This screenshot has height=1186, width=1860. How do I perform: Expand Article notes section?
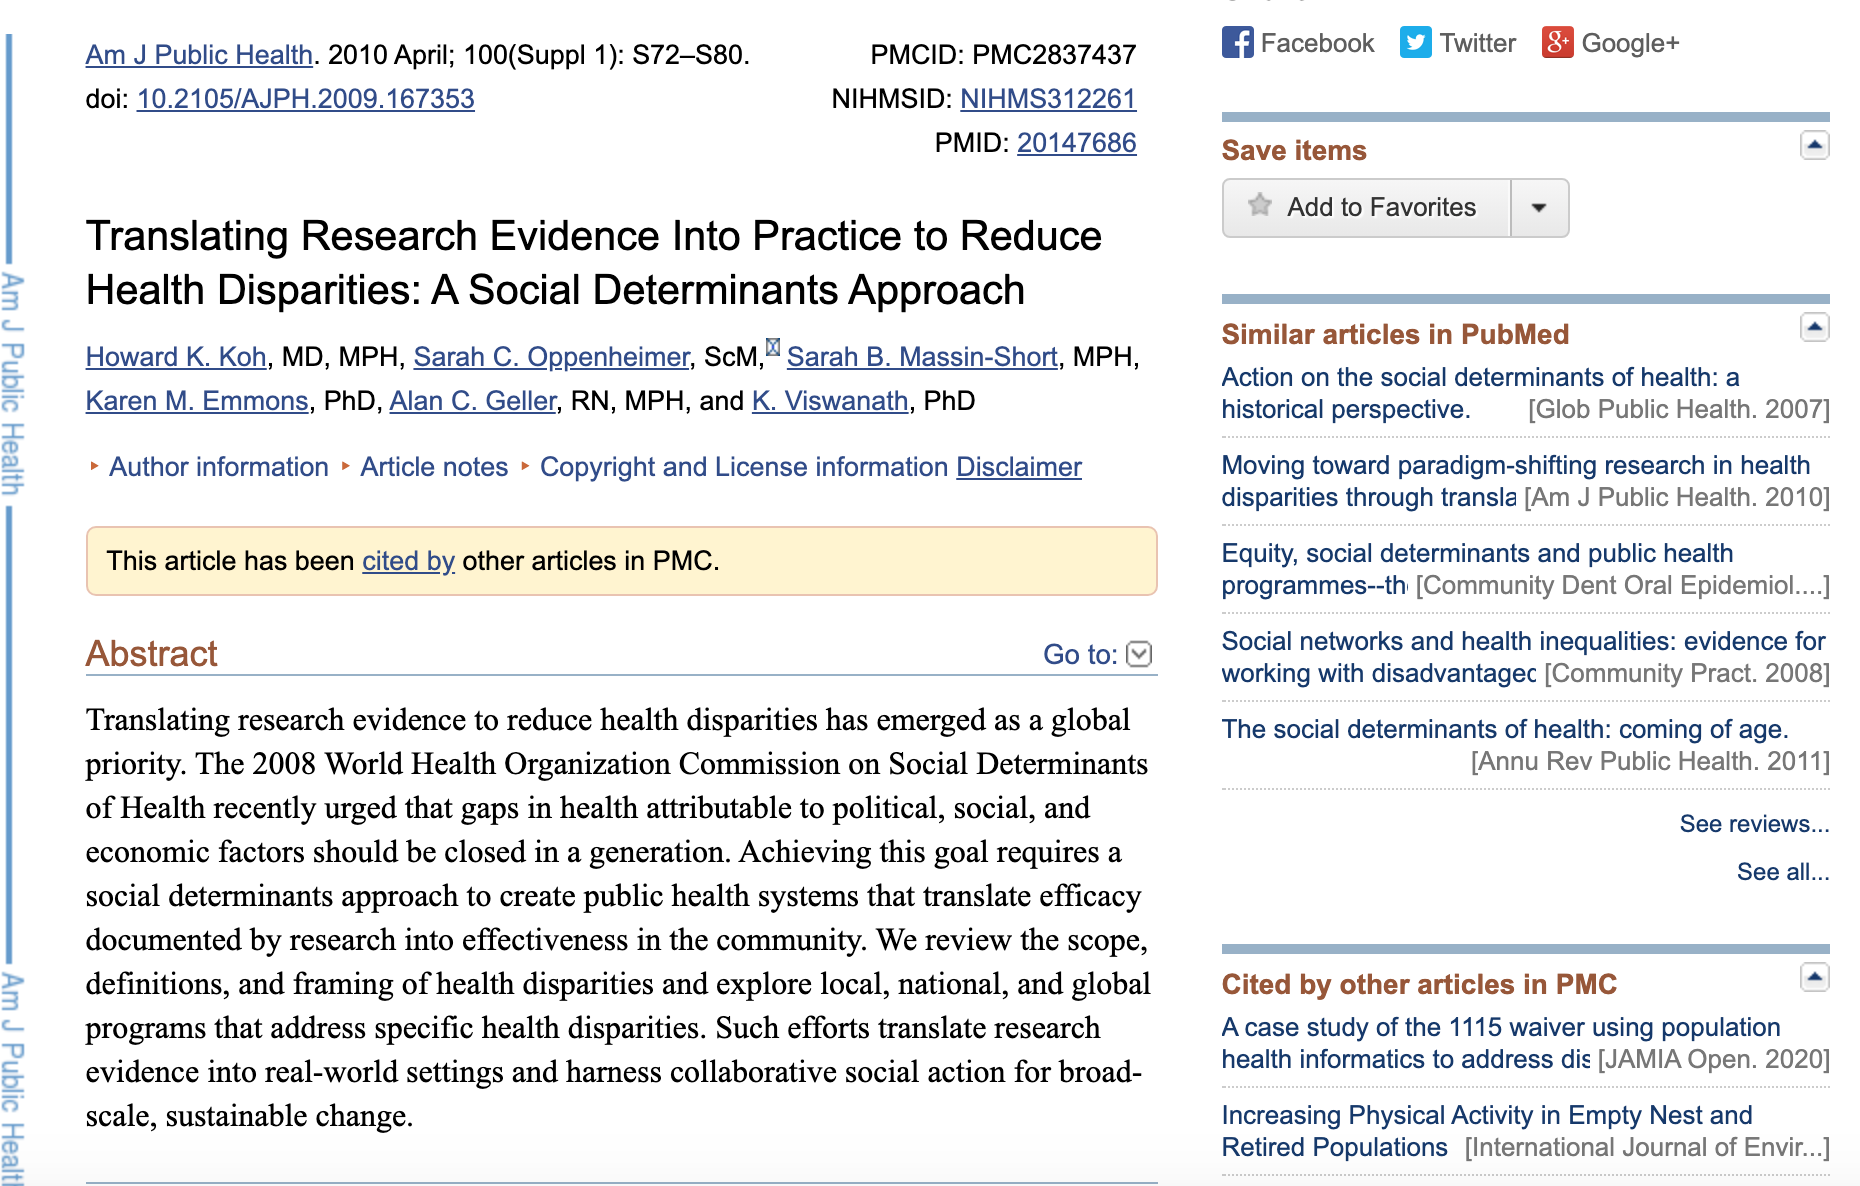tap(434, 467)
